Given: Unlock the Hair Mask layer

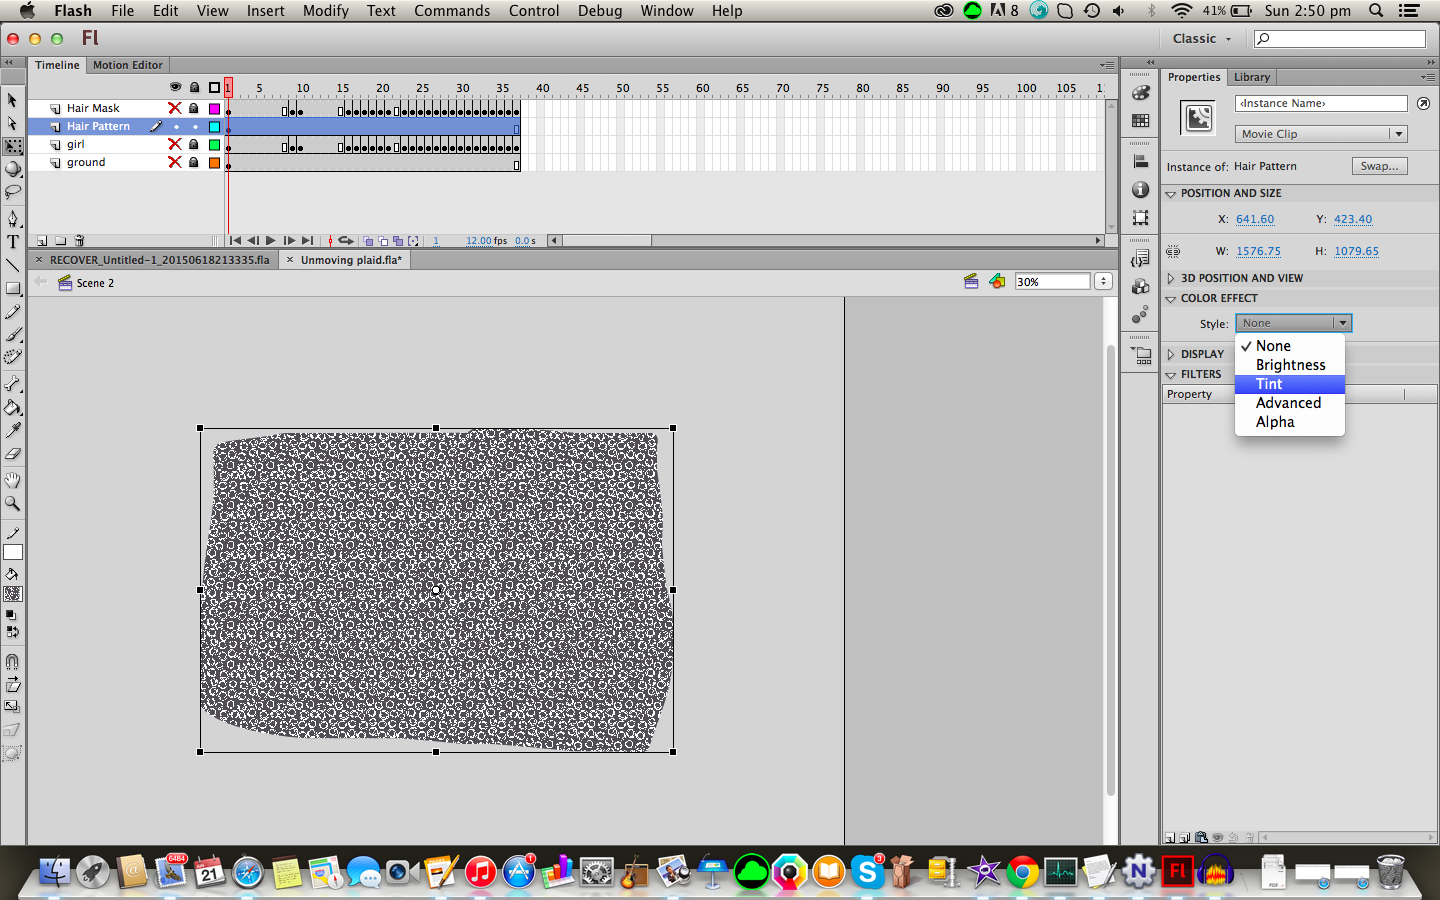Looking at the screenshot, I should (194, 108).
